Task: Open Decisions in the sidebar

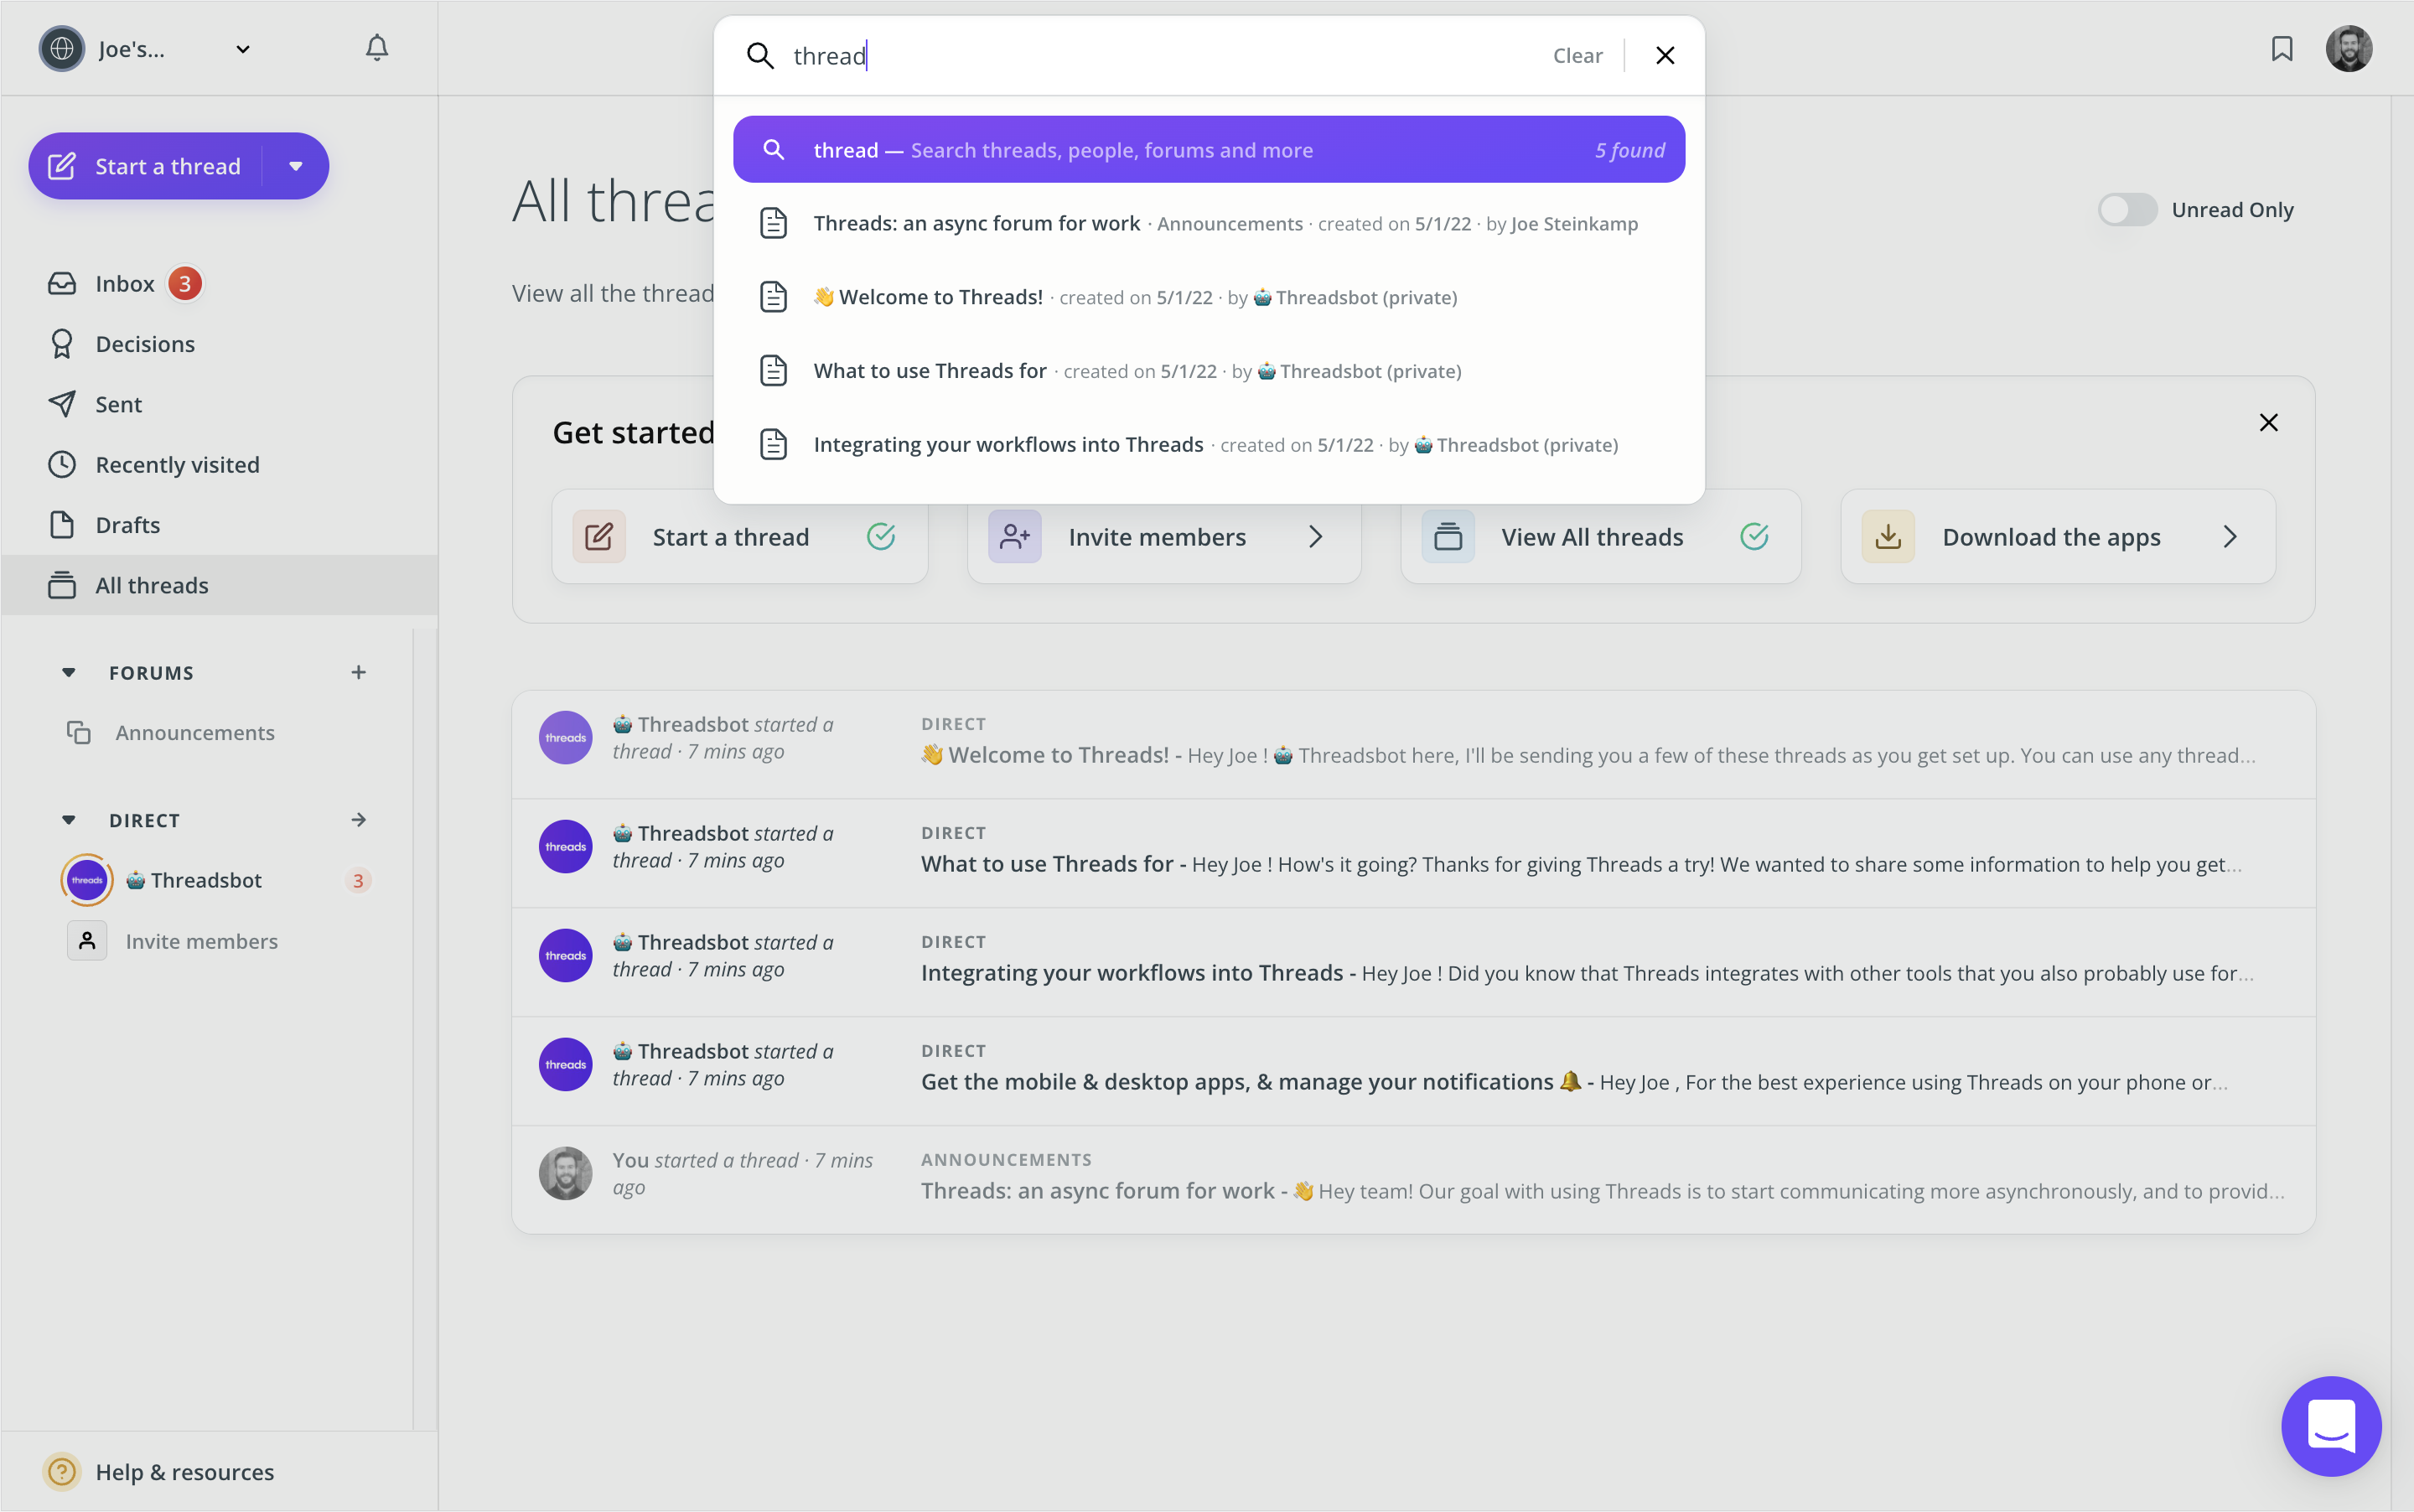Action: [x=145, y=344]
